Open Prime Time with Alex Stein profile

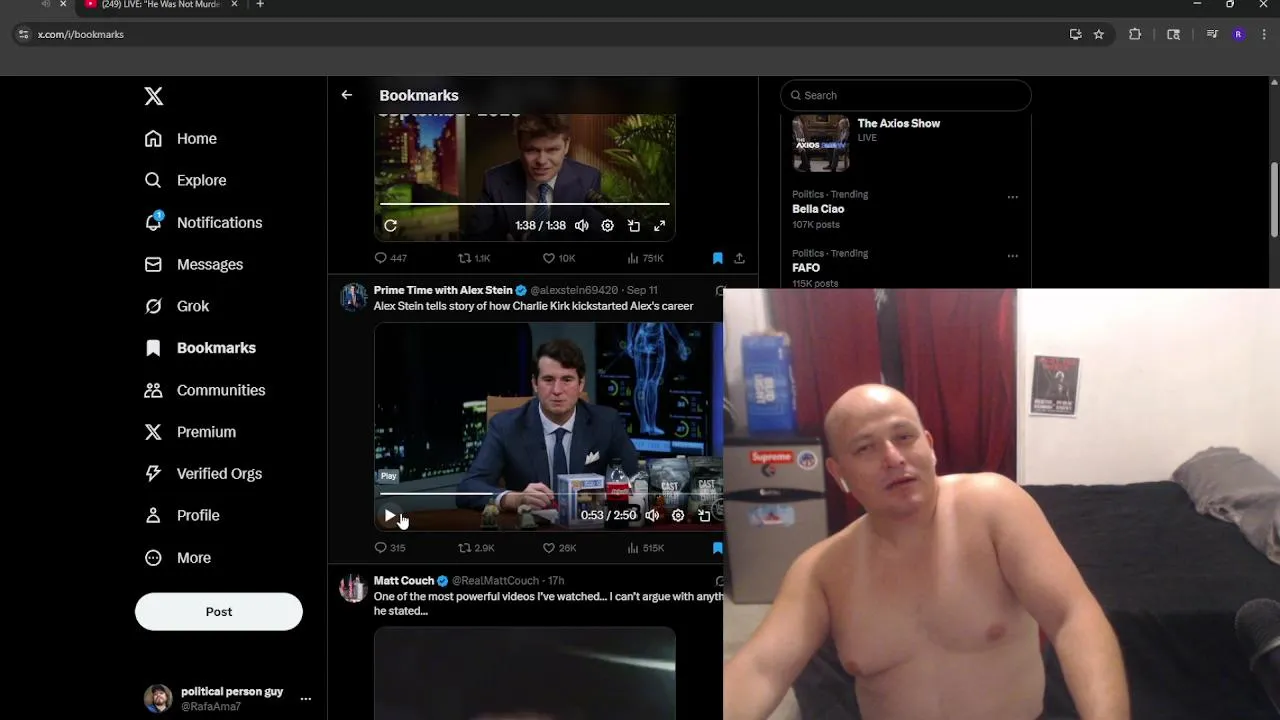(x=443, y=290)
